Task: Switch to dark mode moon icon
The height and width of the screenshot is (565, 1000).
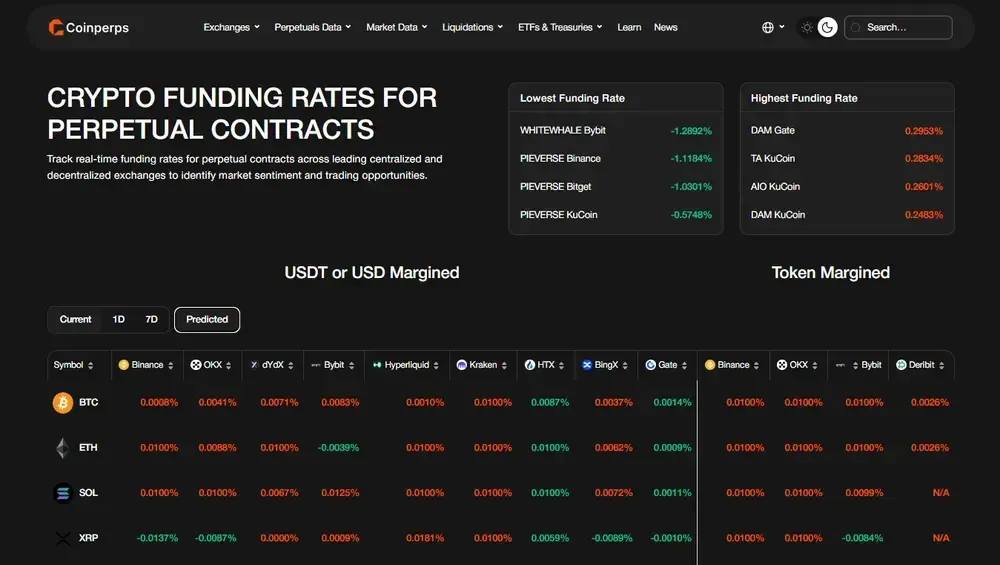Action: [827, 27]
